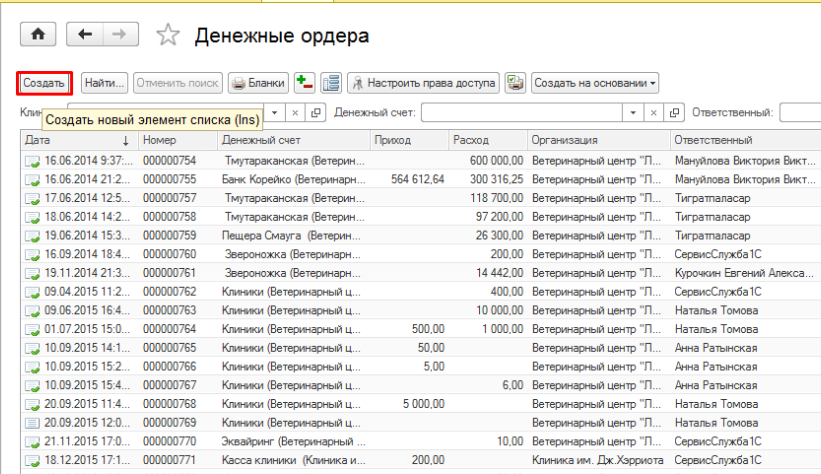
Task: Click the list settings icon after Бланки
Action: (x=330, y=83)
